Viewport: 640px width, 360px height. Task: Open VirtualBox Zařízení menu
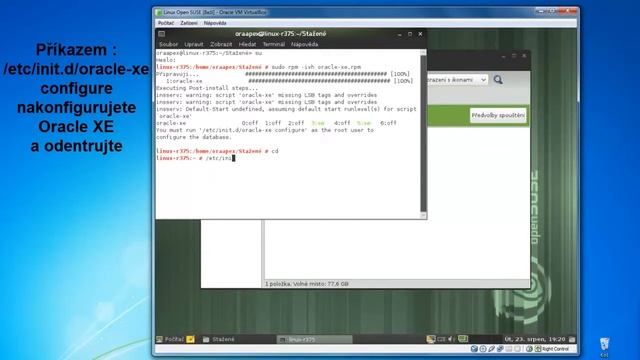click(x=189, y=23)
